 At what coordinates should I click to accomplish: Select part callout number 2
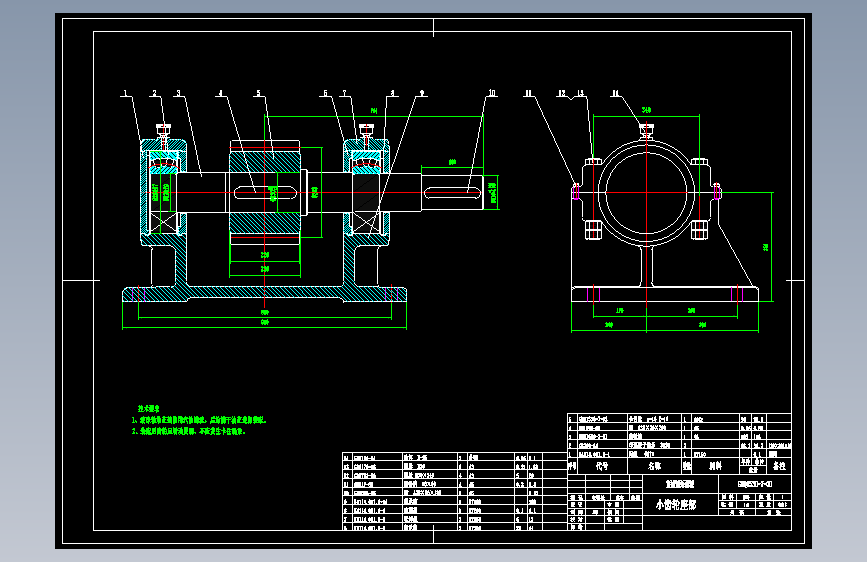click(x=155, y=93)
